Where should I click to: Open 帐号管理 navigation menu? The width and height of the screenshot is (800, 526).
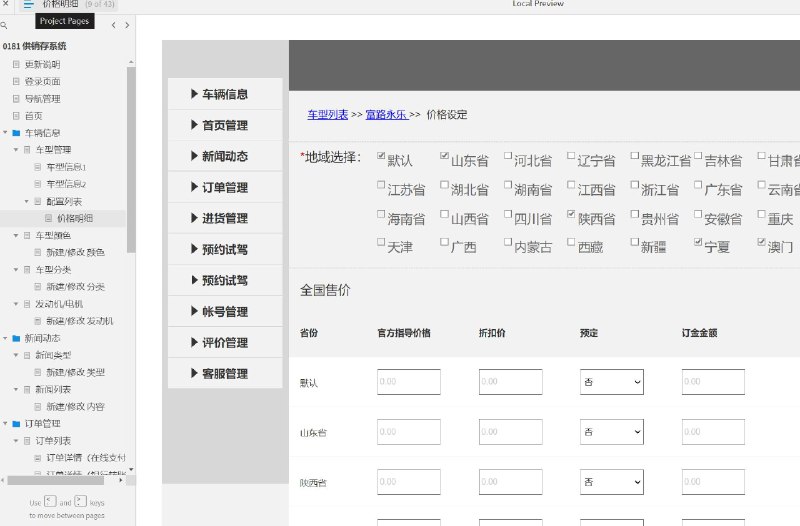pos(224,311)
